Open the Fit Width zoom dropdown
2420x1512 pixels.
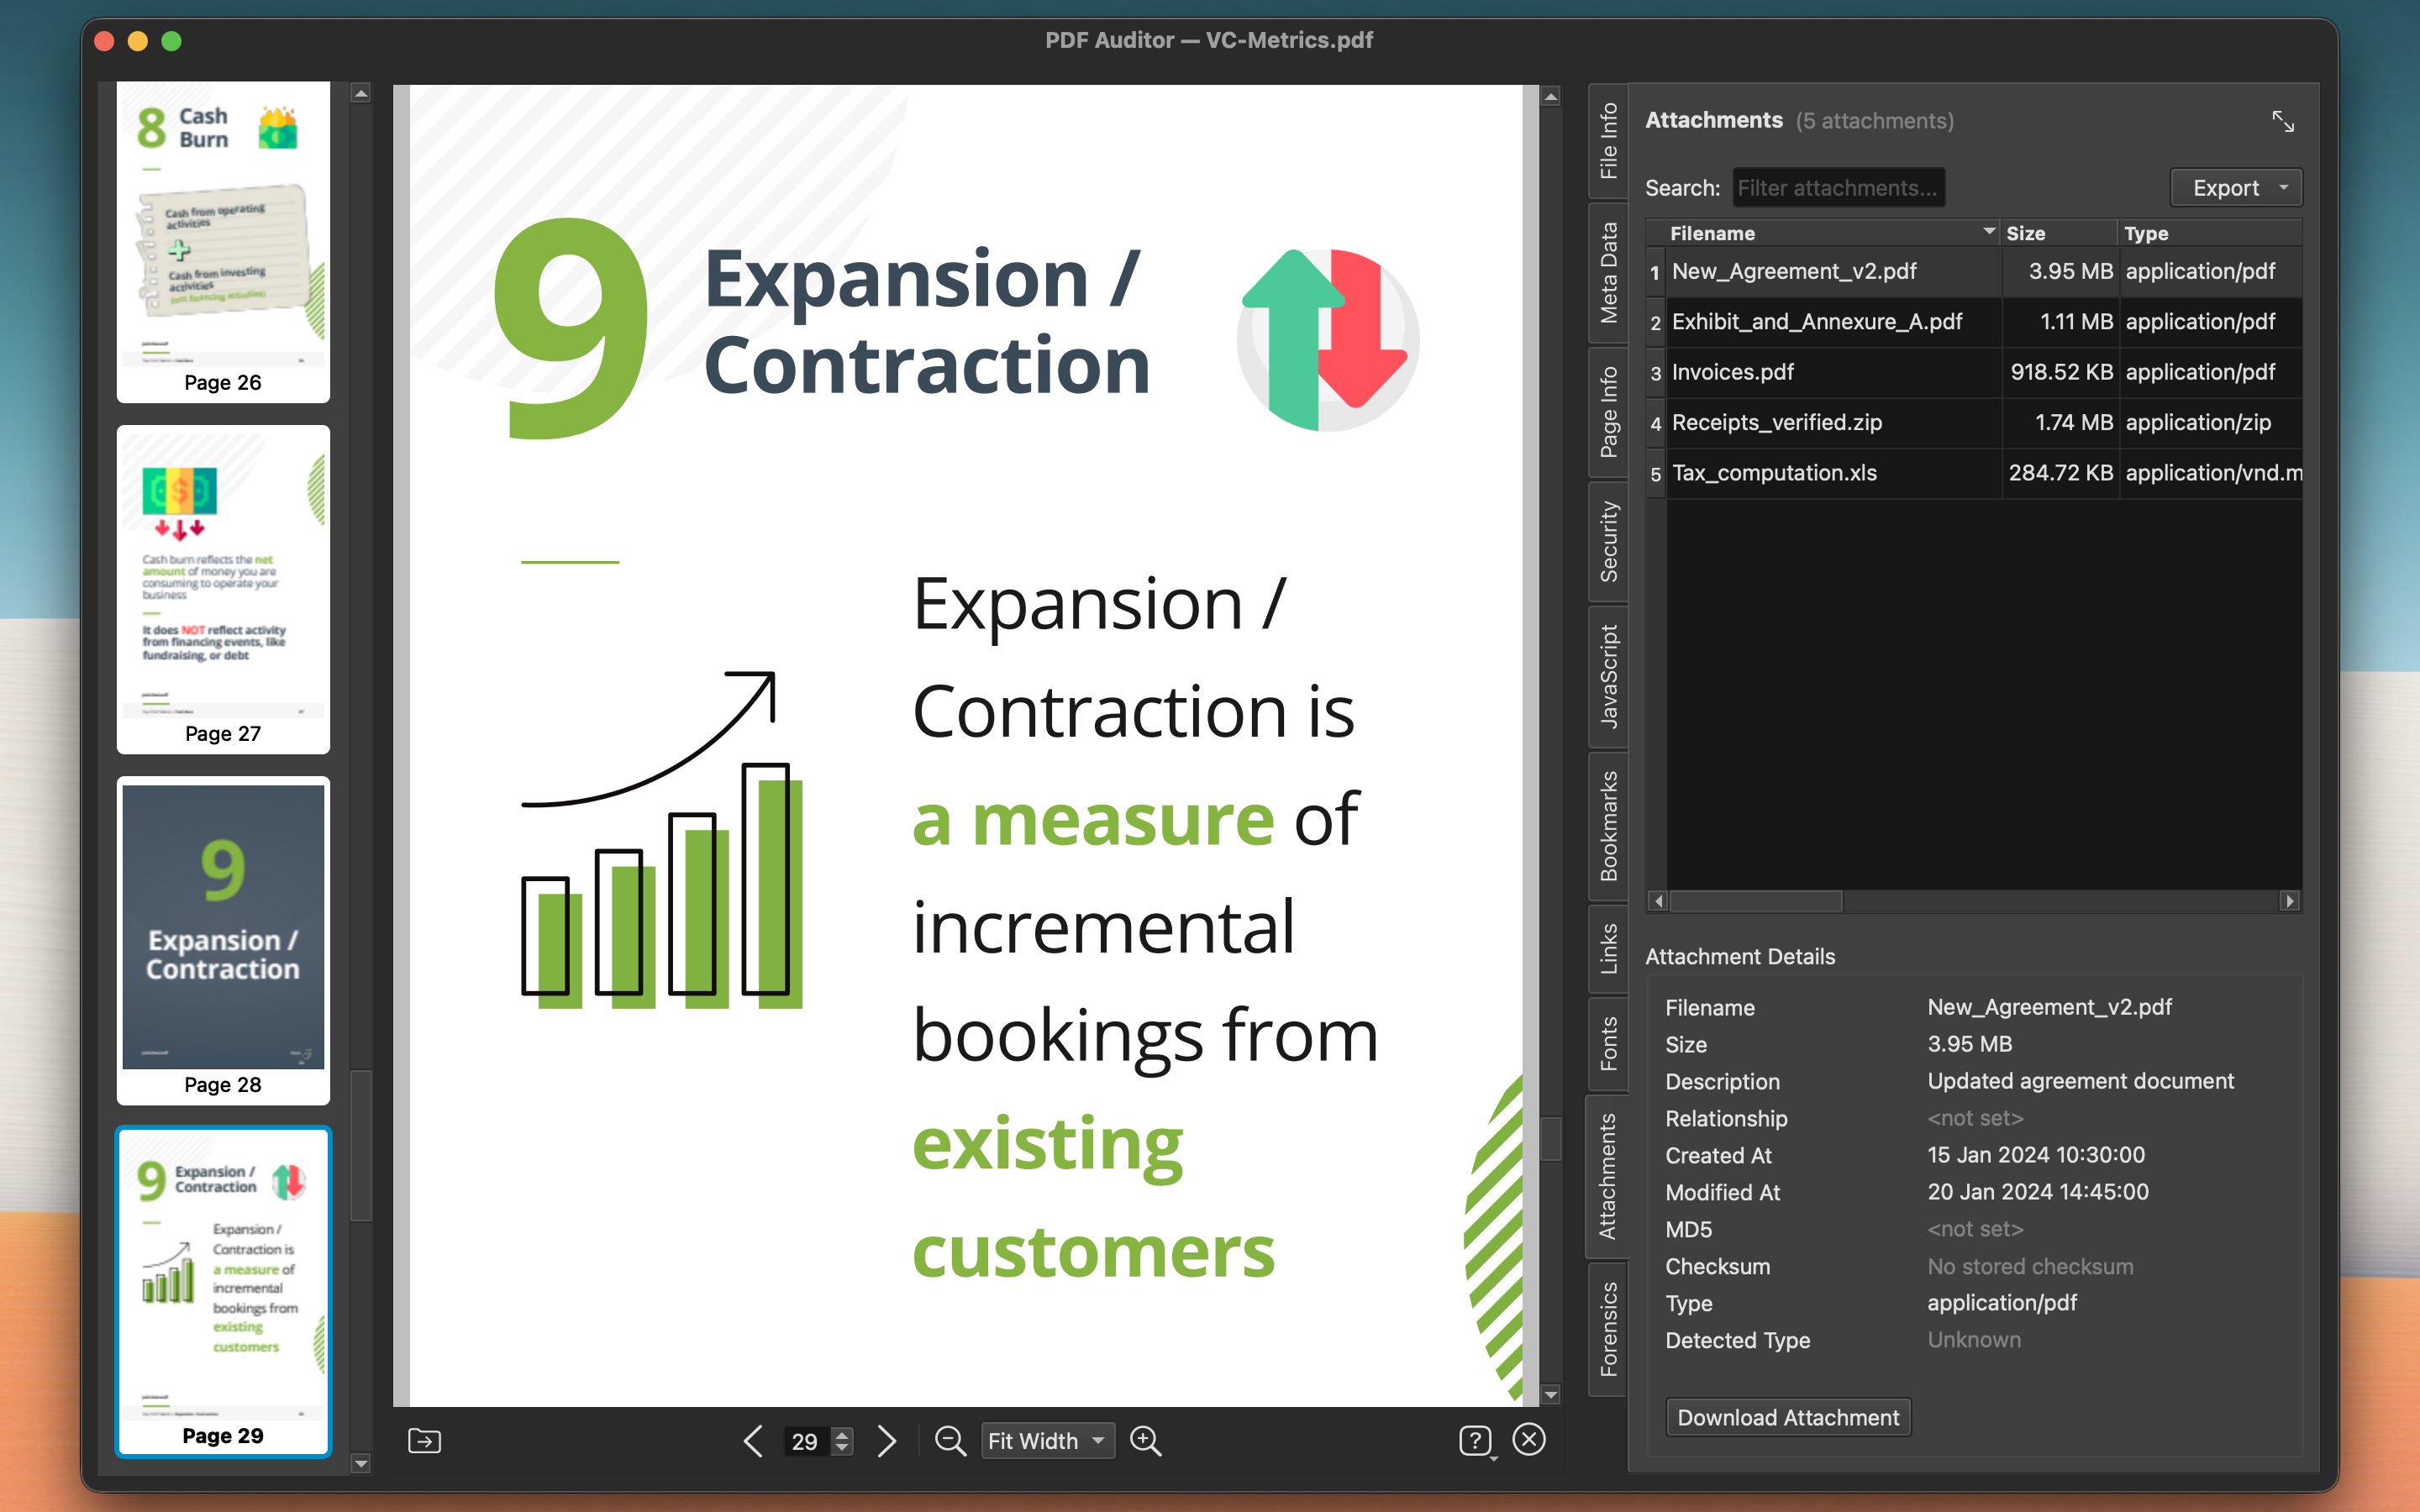(1046, 1441)
